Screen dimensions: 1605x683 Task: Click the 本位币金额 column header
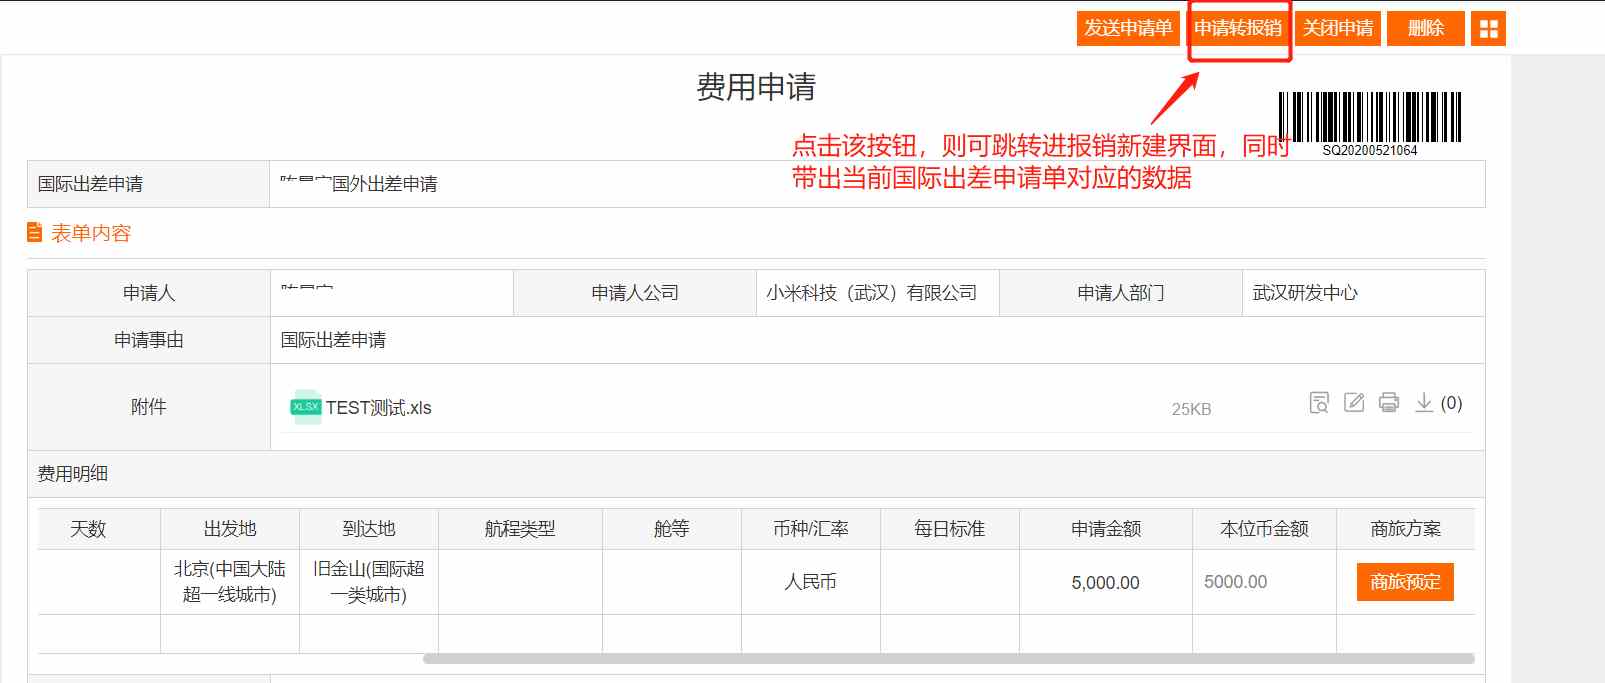click(1265, 529)
